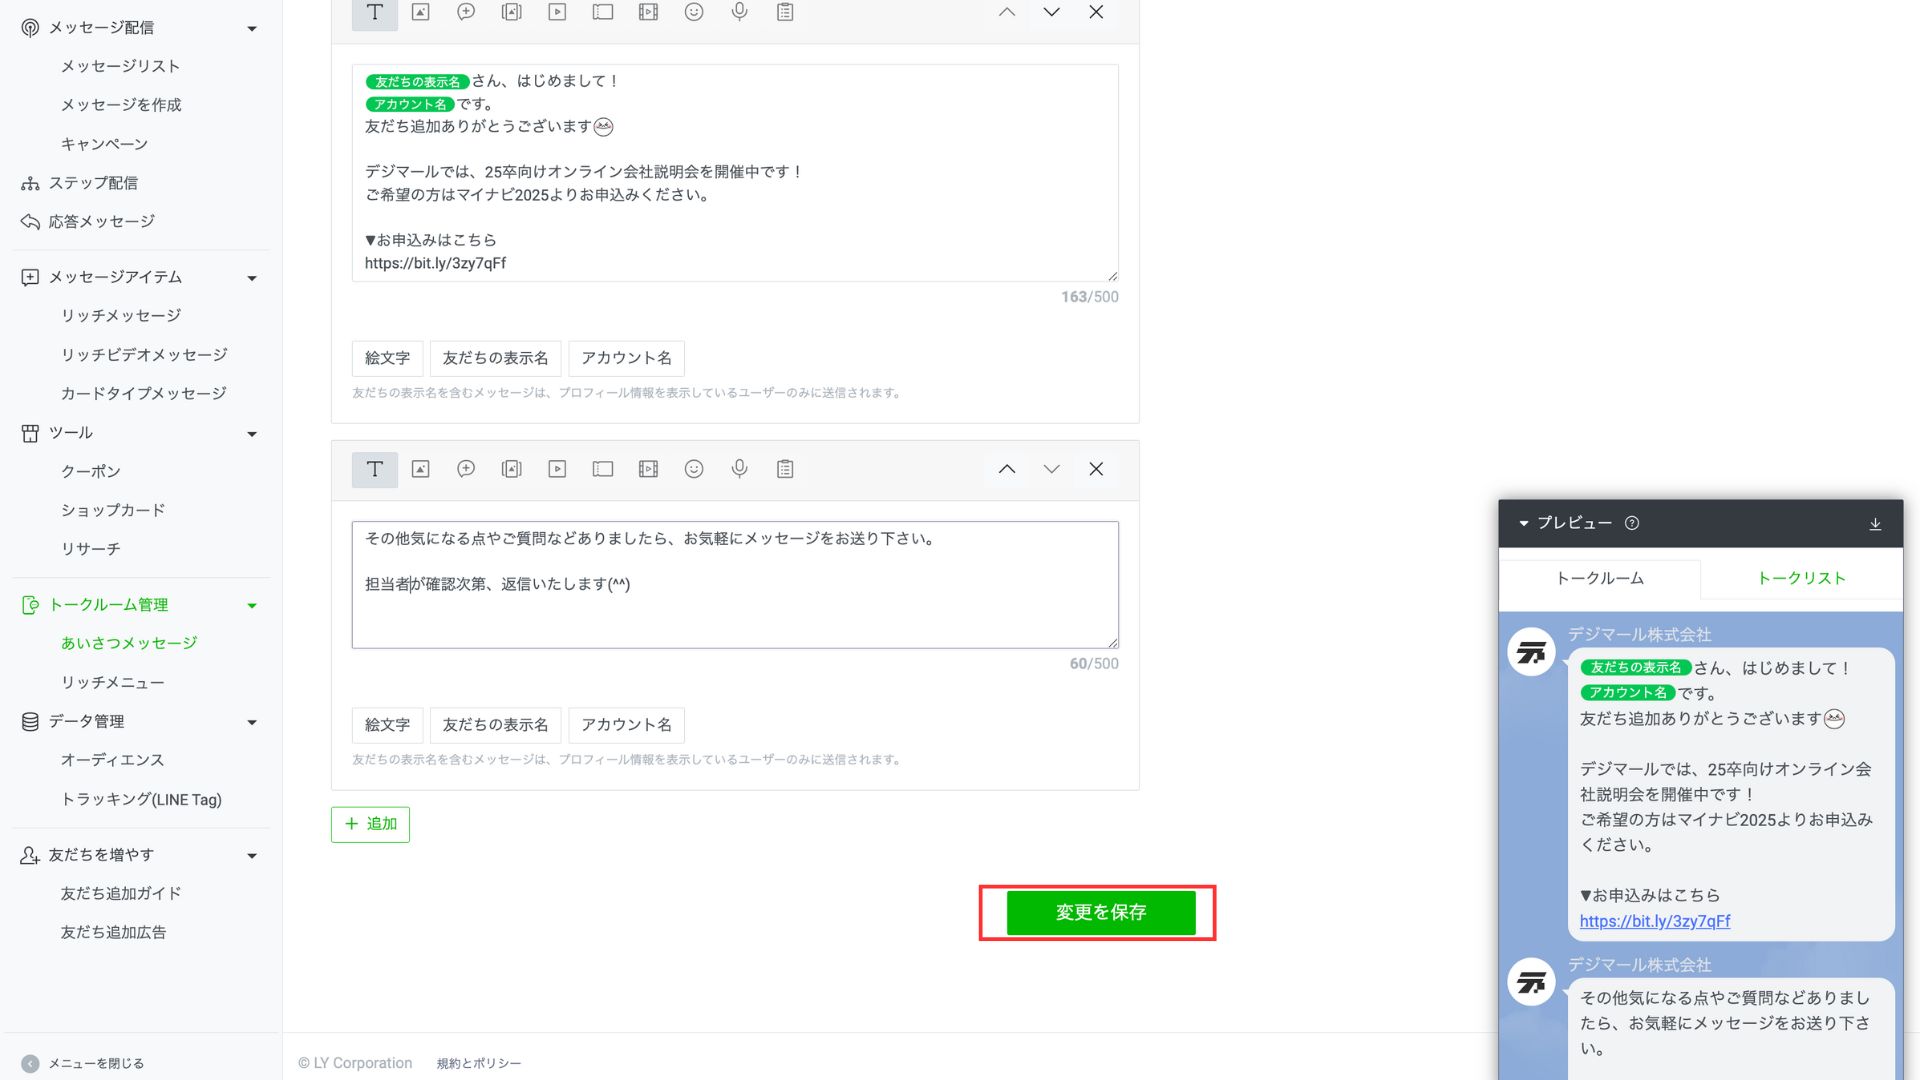
Task: Choose the coupon ticket icon in the 60/500 block
Action: [603, 469]
